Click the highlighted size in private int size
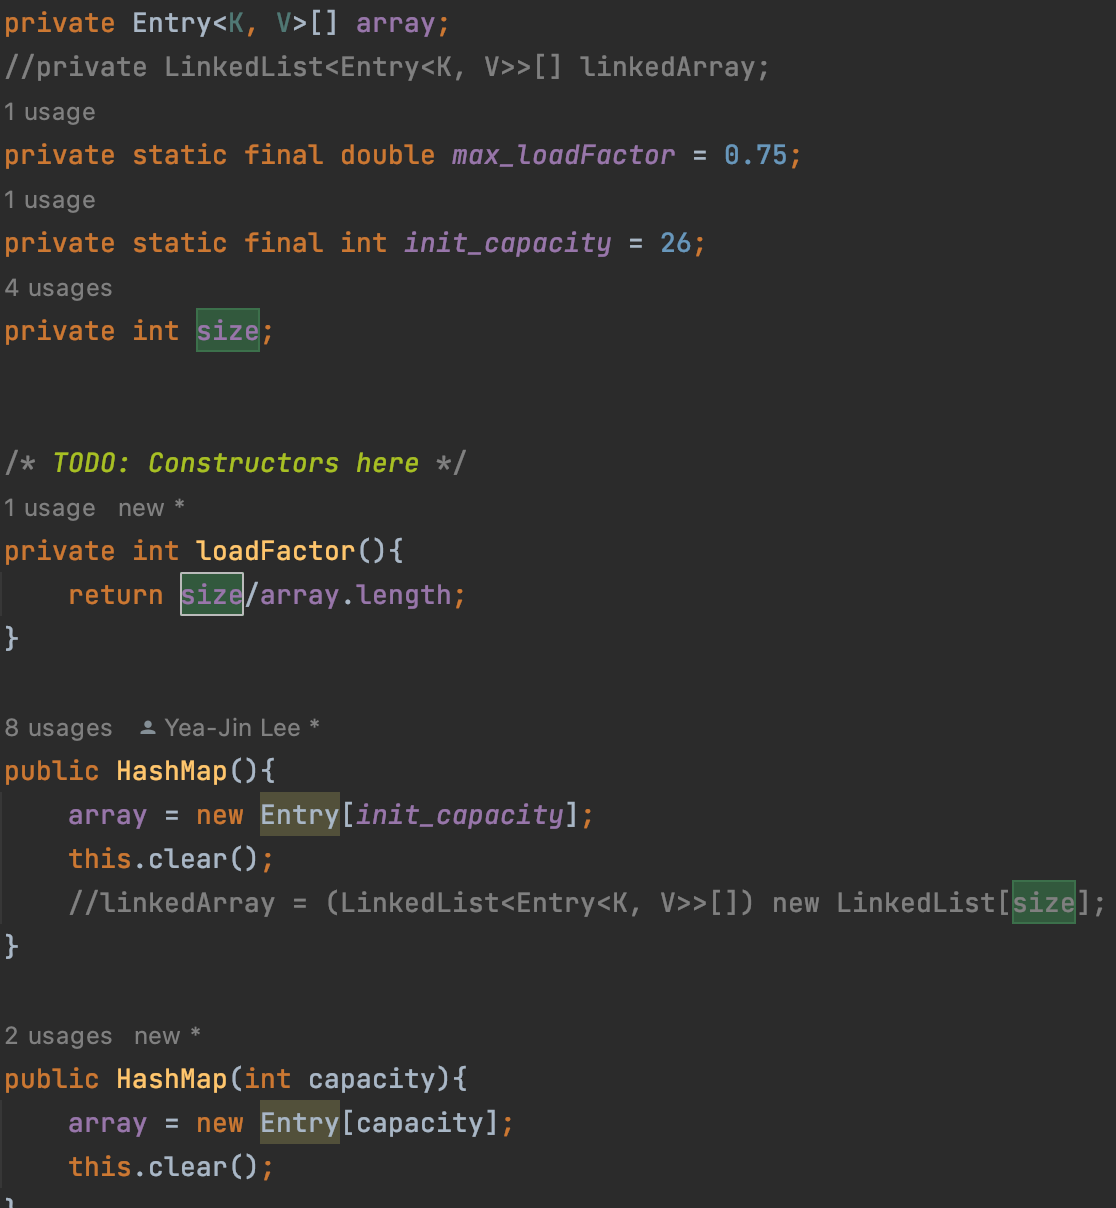This screenshot has width=1116, height=1208. 228,331
